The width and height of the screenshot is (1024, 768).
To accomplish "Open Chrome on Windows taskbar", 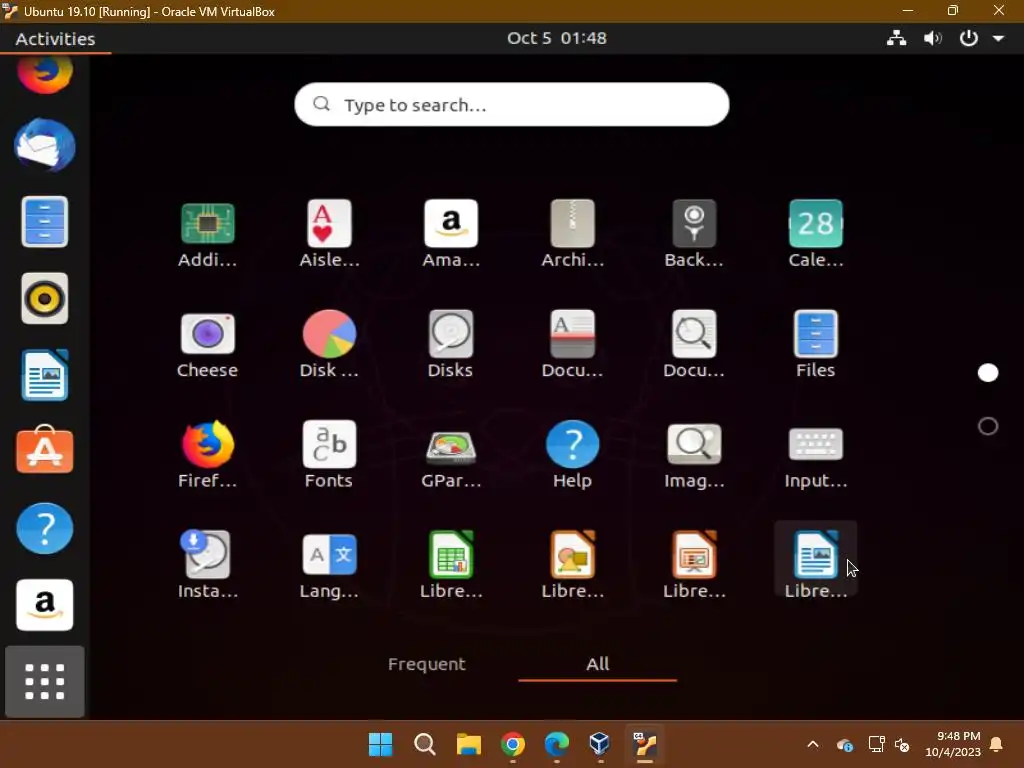I will pyautogui.click(x=513, y=743).
